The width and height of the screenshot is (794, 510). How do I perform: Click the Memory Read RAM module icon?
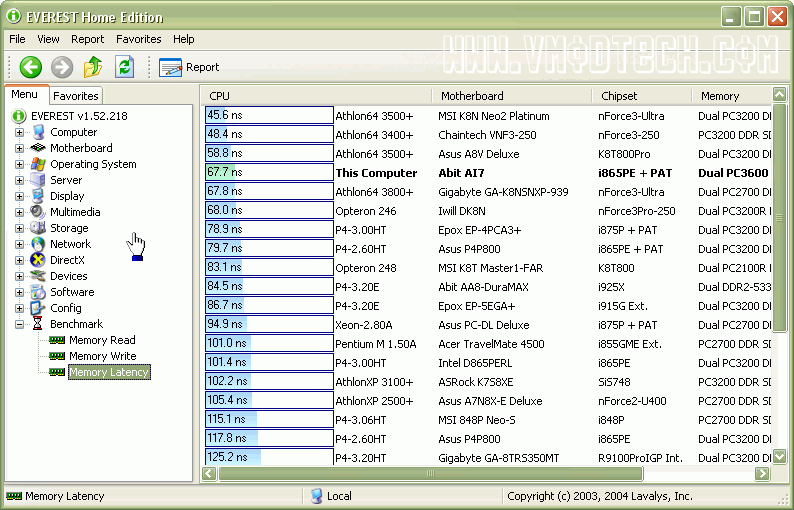57,340
